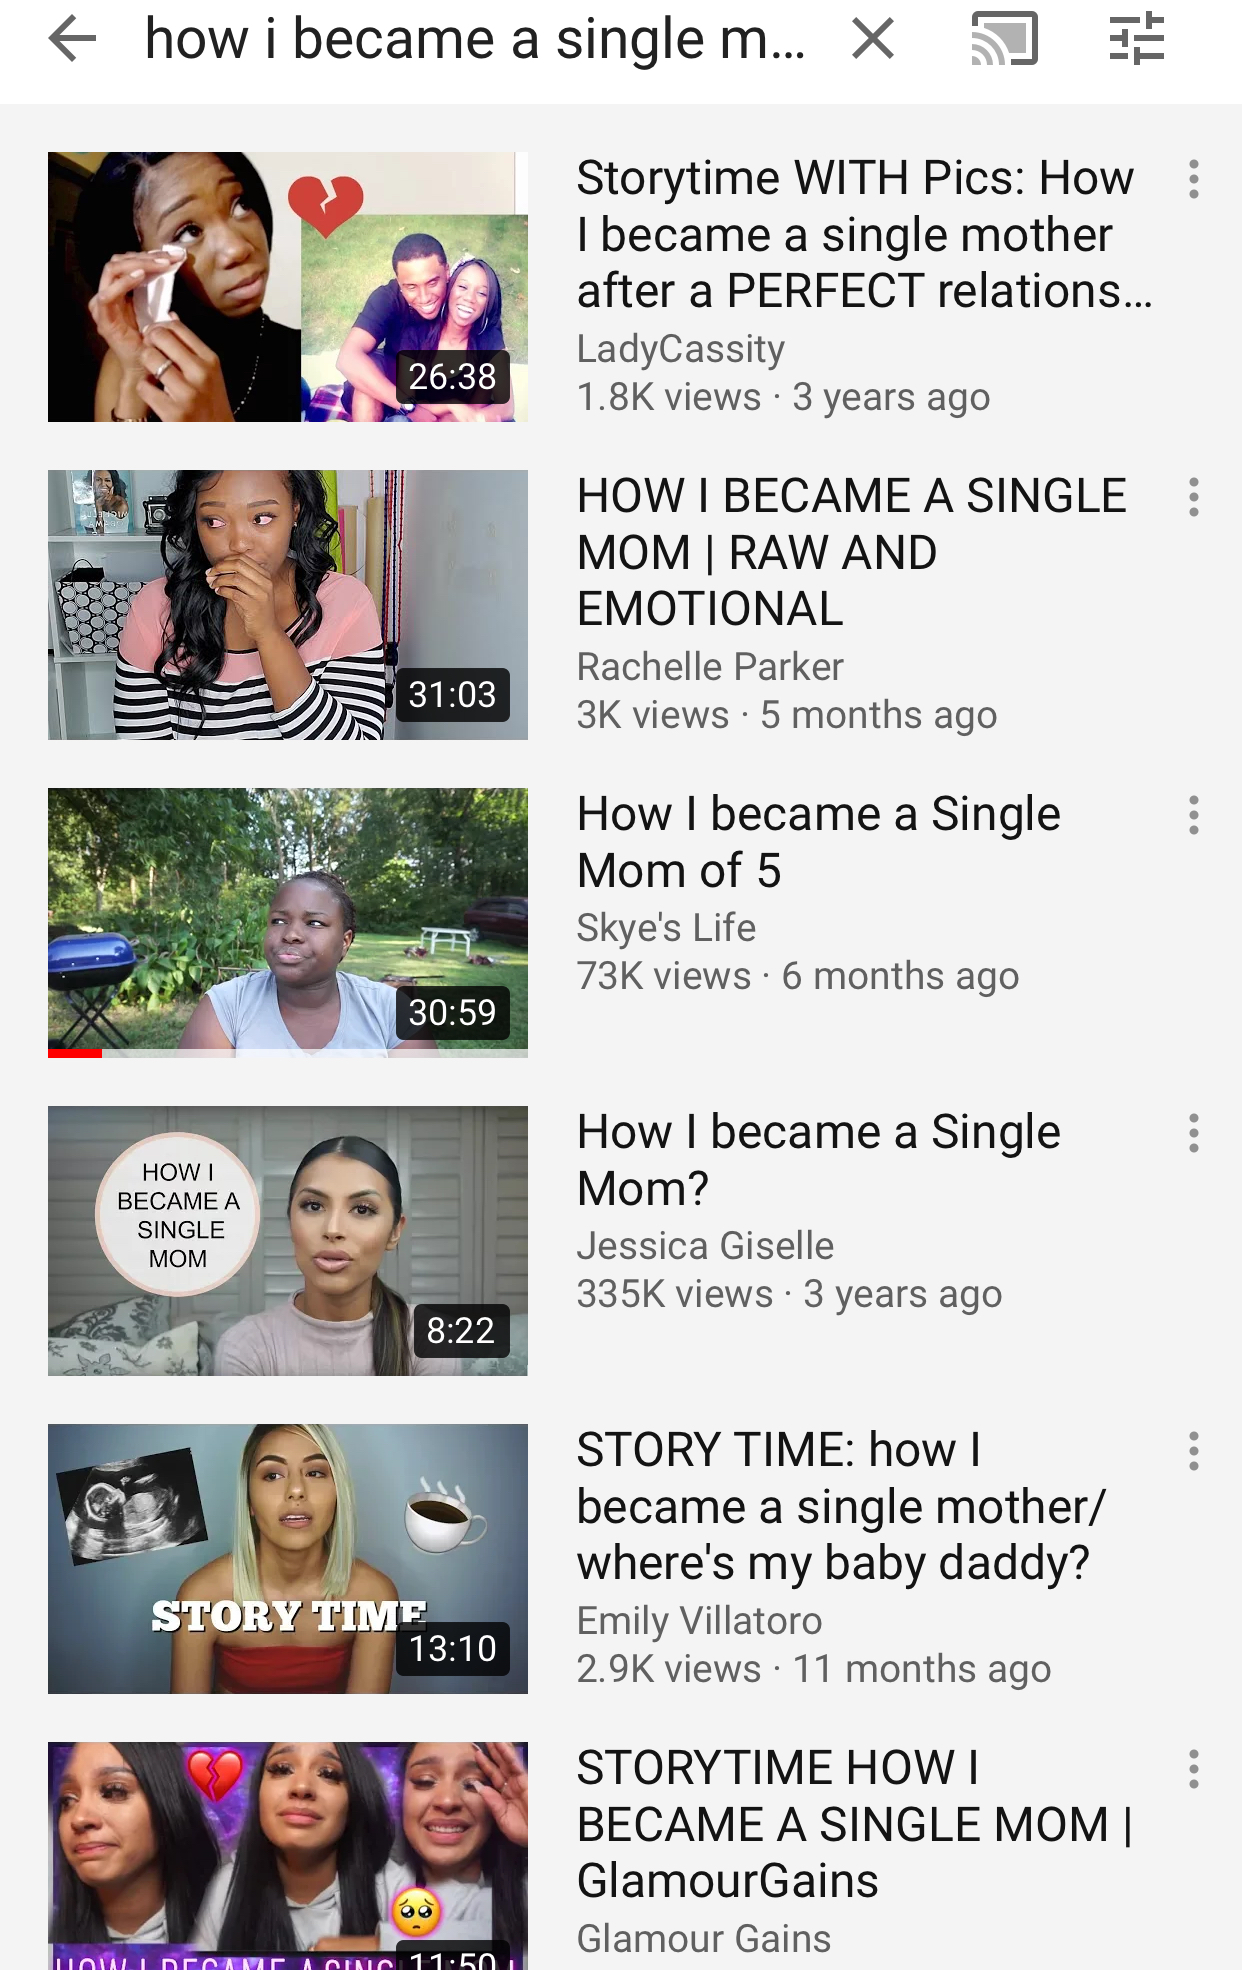Select title 'HOW I BECAME A SINGLE MOM | RAW AND EMOTIONAL'

[852, 552]
